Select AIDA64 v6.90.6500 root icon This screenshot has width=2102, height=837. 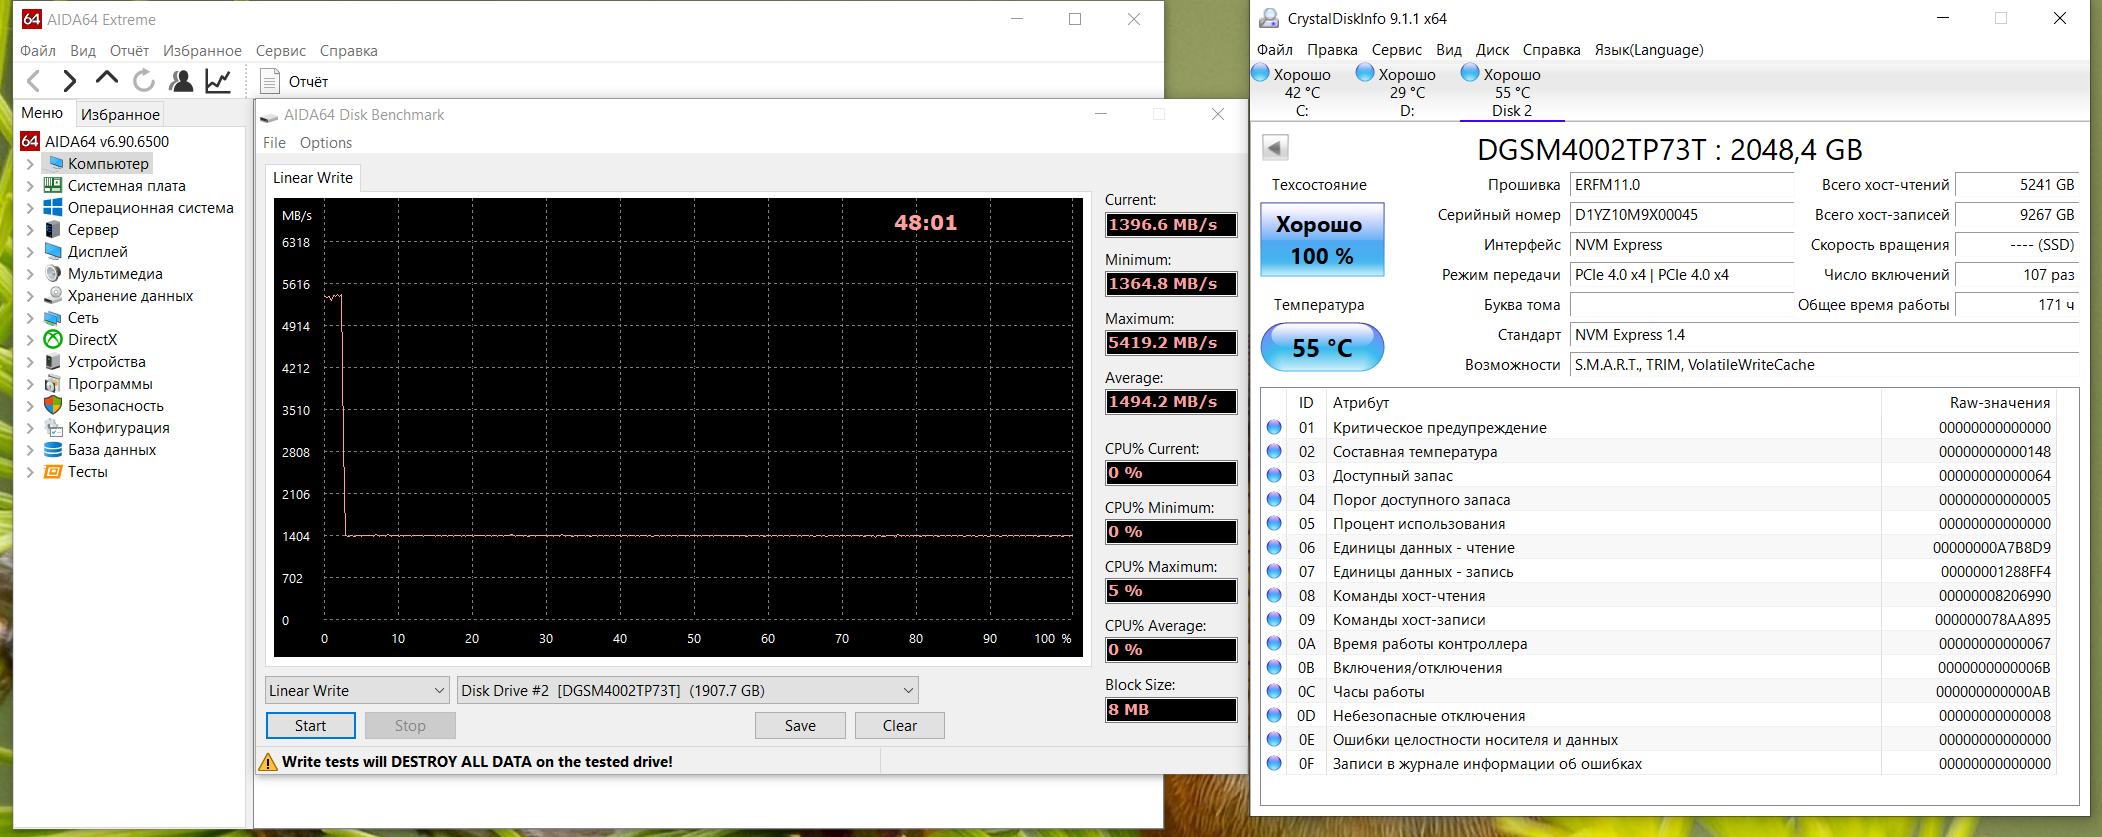coord(30,141)
